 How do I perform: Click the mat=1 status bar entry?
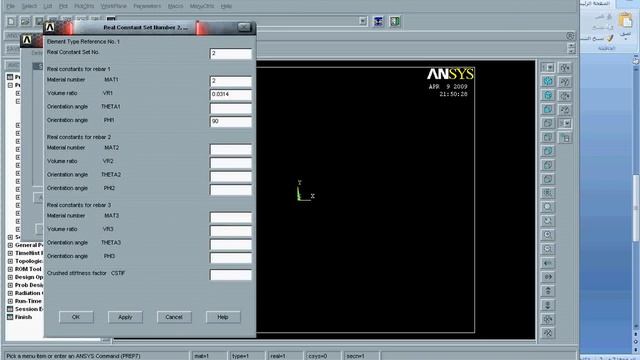[x=209, y=356]
